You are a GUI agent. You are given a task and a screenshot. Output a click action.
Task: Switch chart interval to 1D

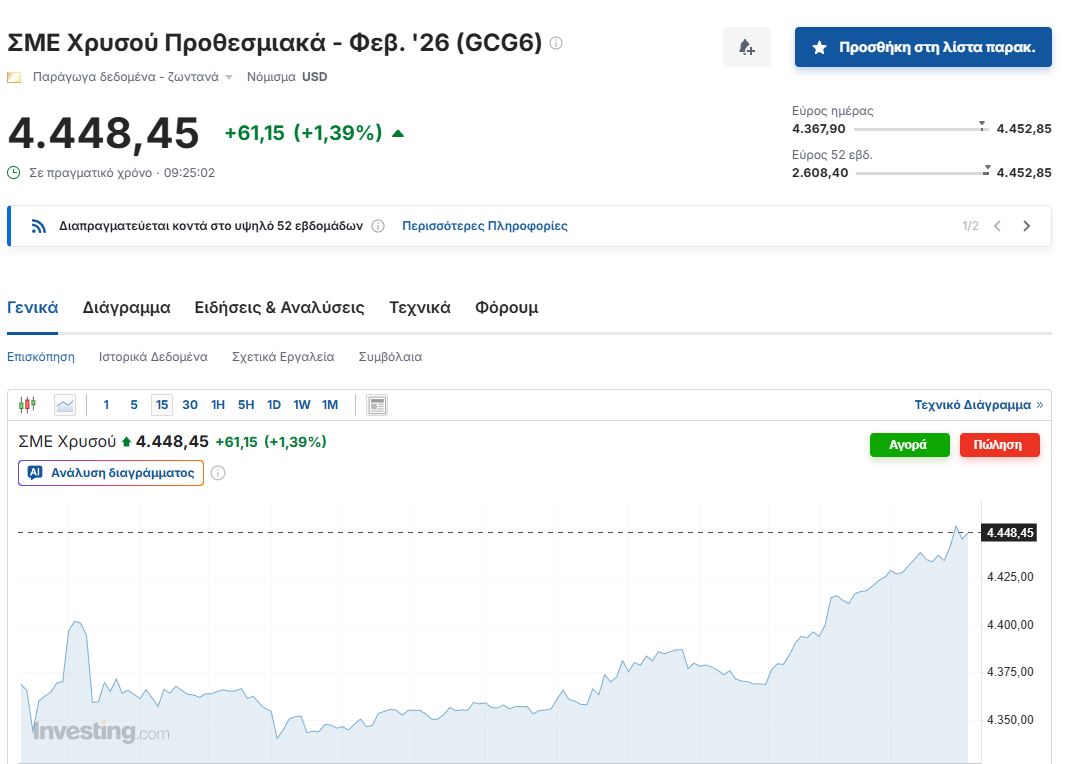click(x=273, y=405)
